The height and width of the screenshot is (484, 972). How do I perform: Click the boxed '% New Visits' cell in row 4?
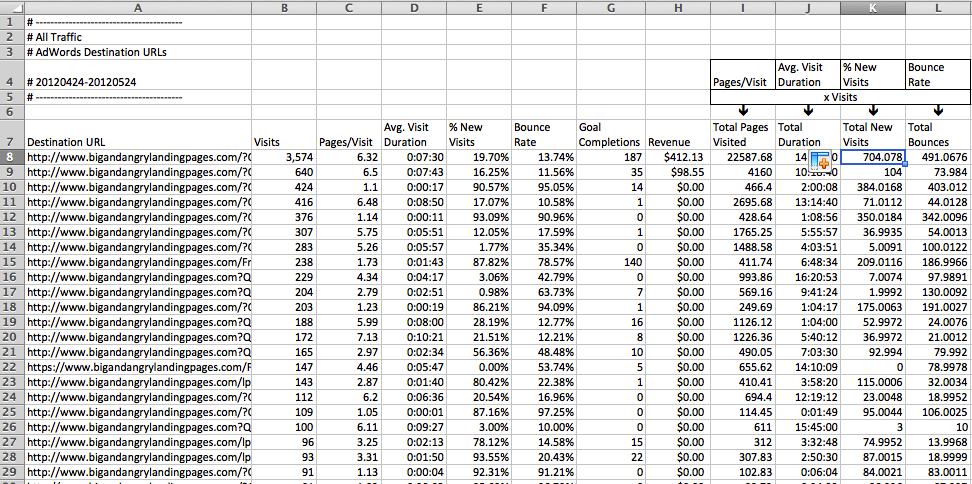(873, 75)
